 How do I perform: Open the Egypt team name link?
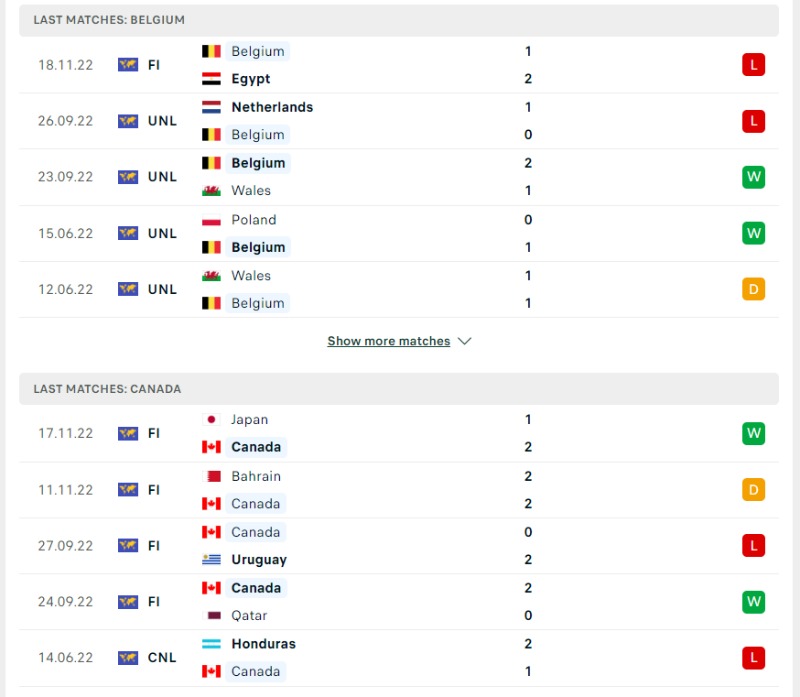pyautogui.click(x=251, y=79)
